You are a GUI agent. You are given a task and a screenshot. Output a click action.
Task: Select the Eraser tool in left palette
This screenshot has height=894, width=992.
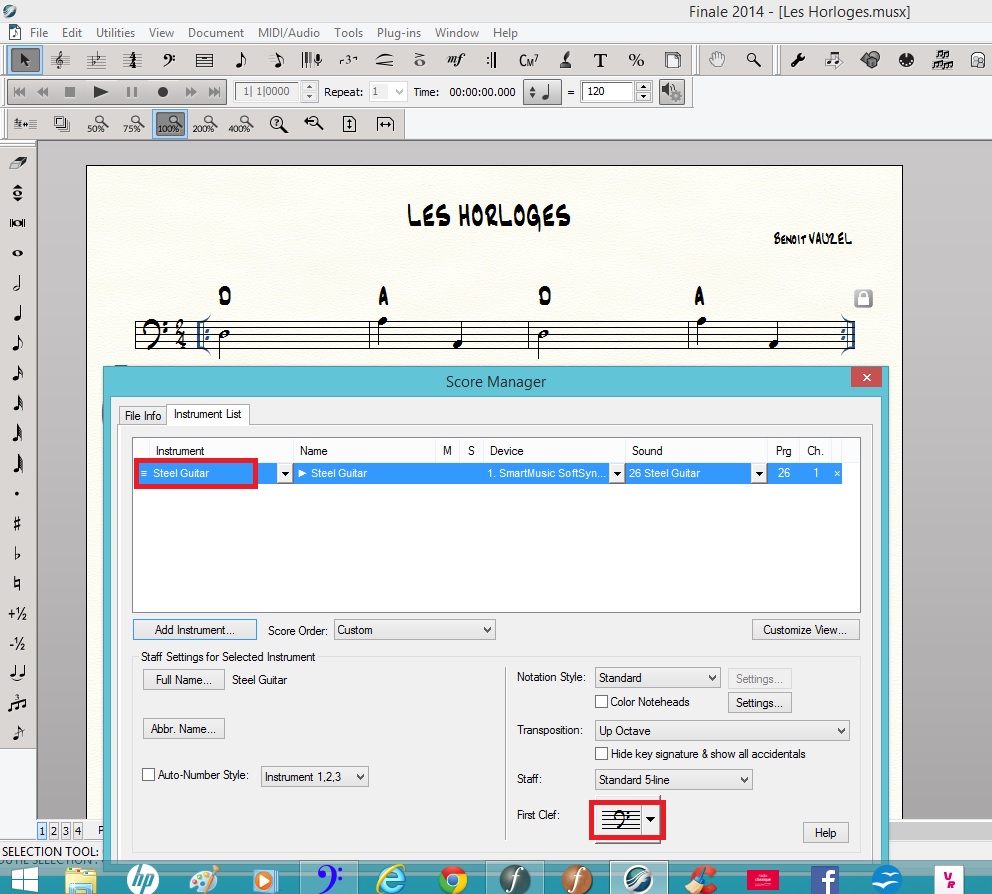17,163
